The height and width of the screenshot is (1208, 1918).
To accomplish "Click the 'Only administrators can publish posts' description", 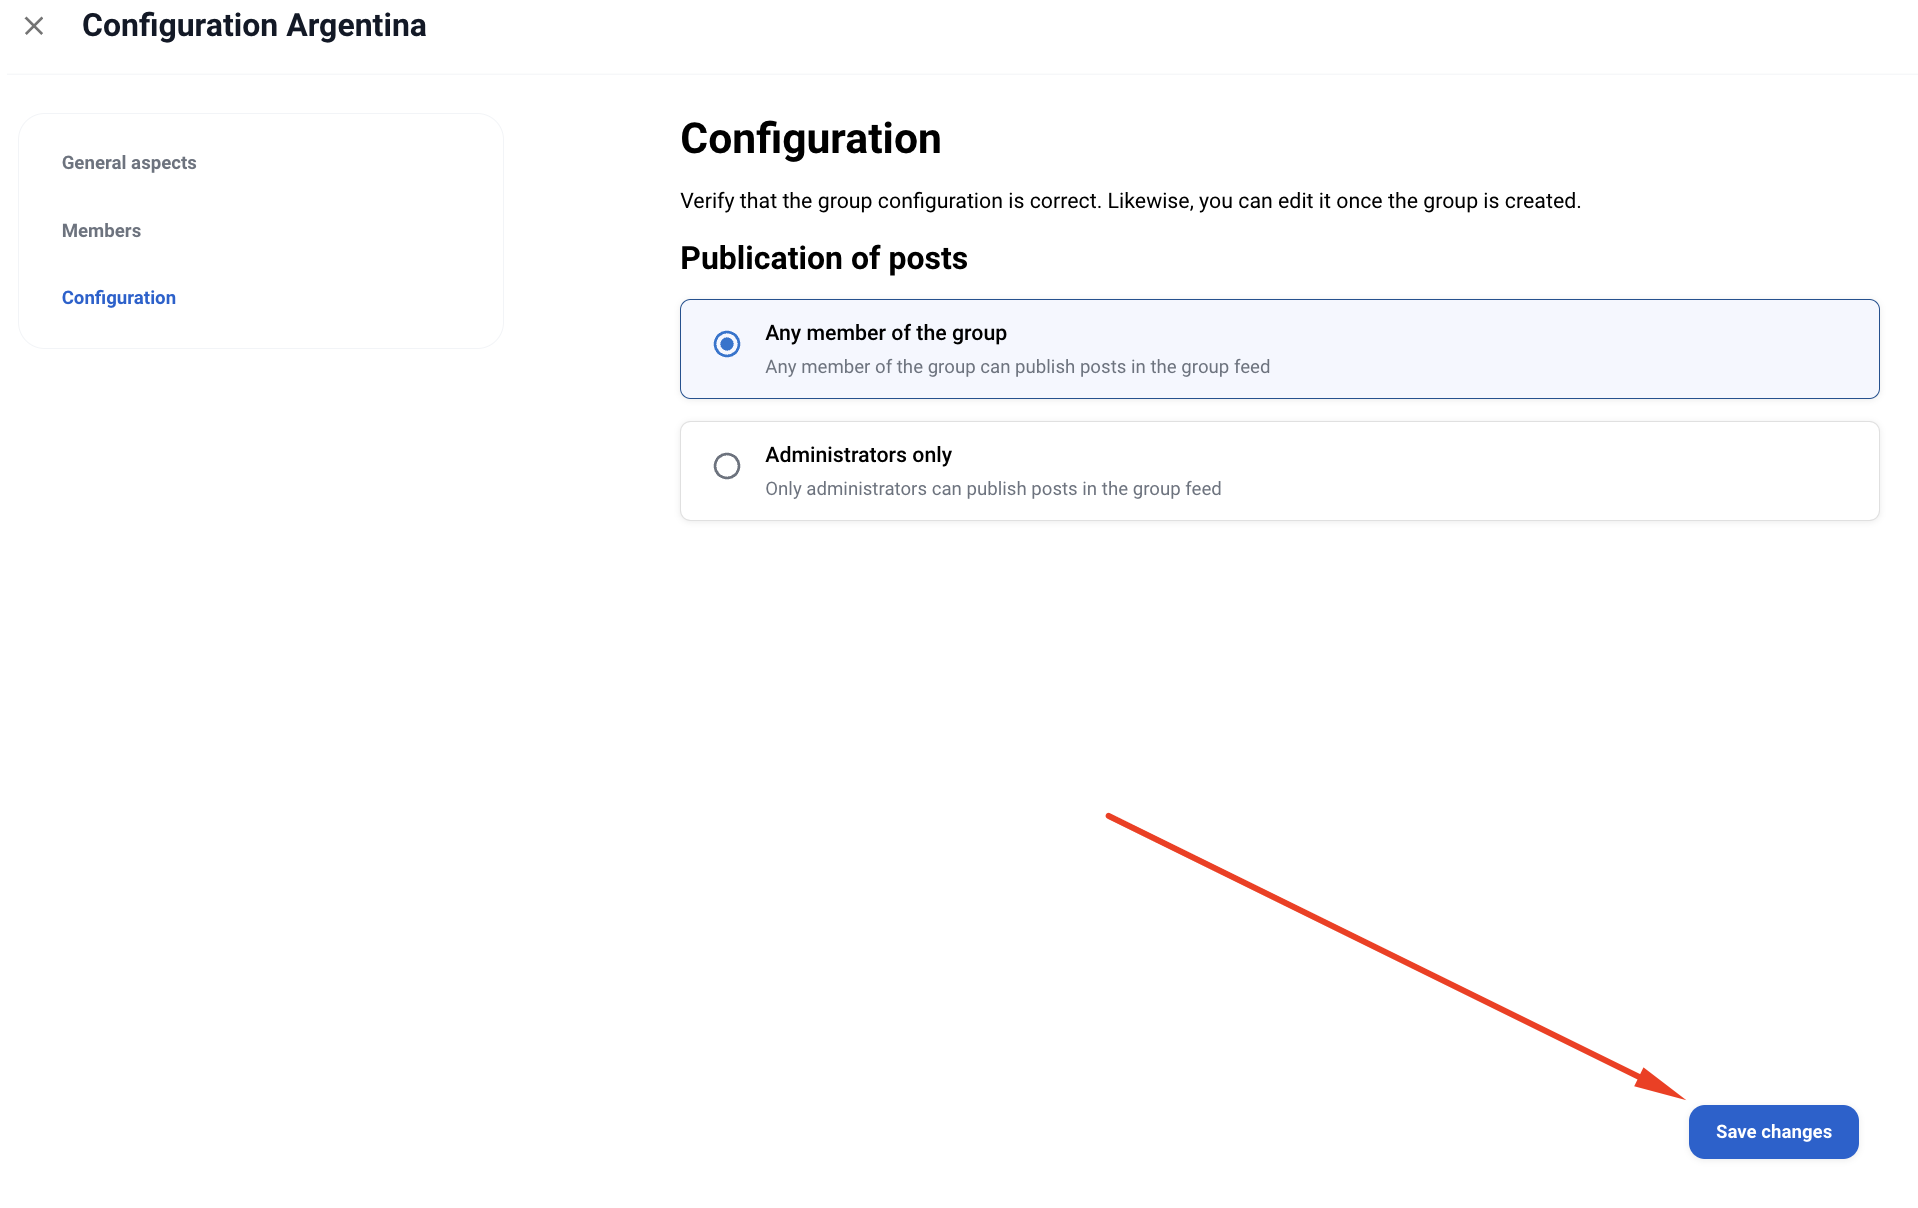I will tap(993, 489).
